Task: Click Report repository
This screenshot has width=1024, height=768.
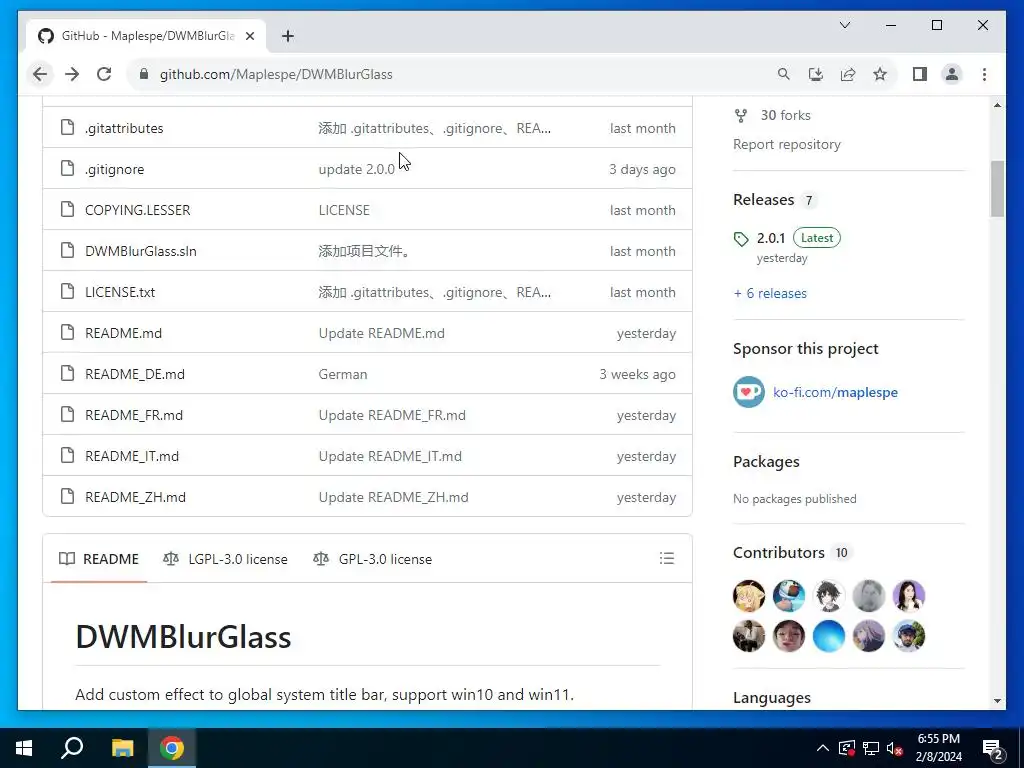Action: point(787,144)
